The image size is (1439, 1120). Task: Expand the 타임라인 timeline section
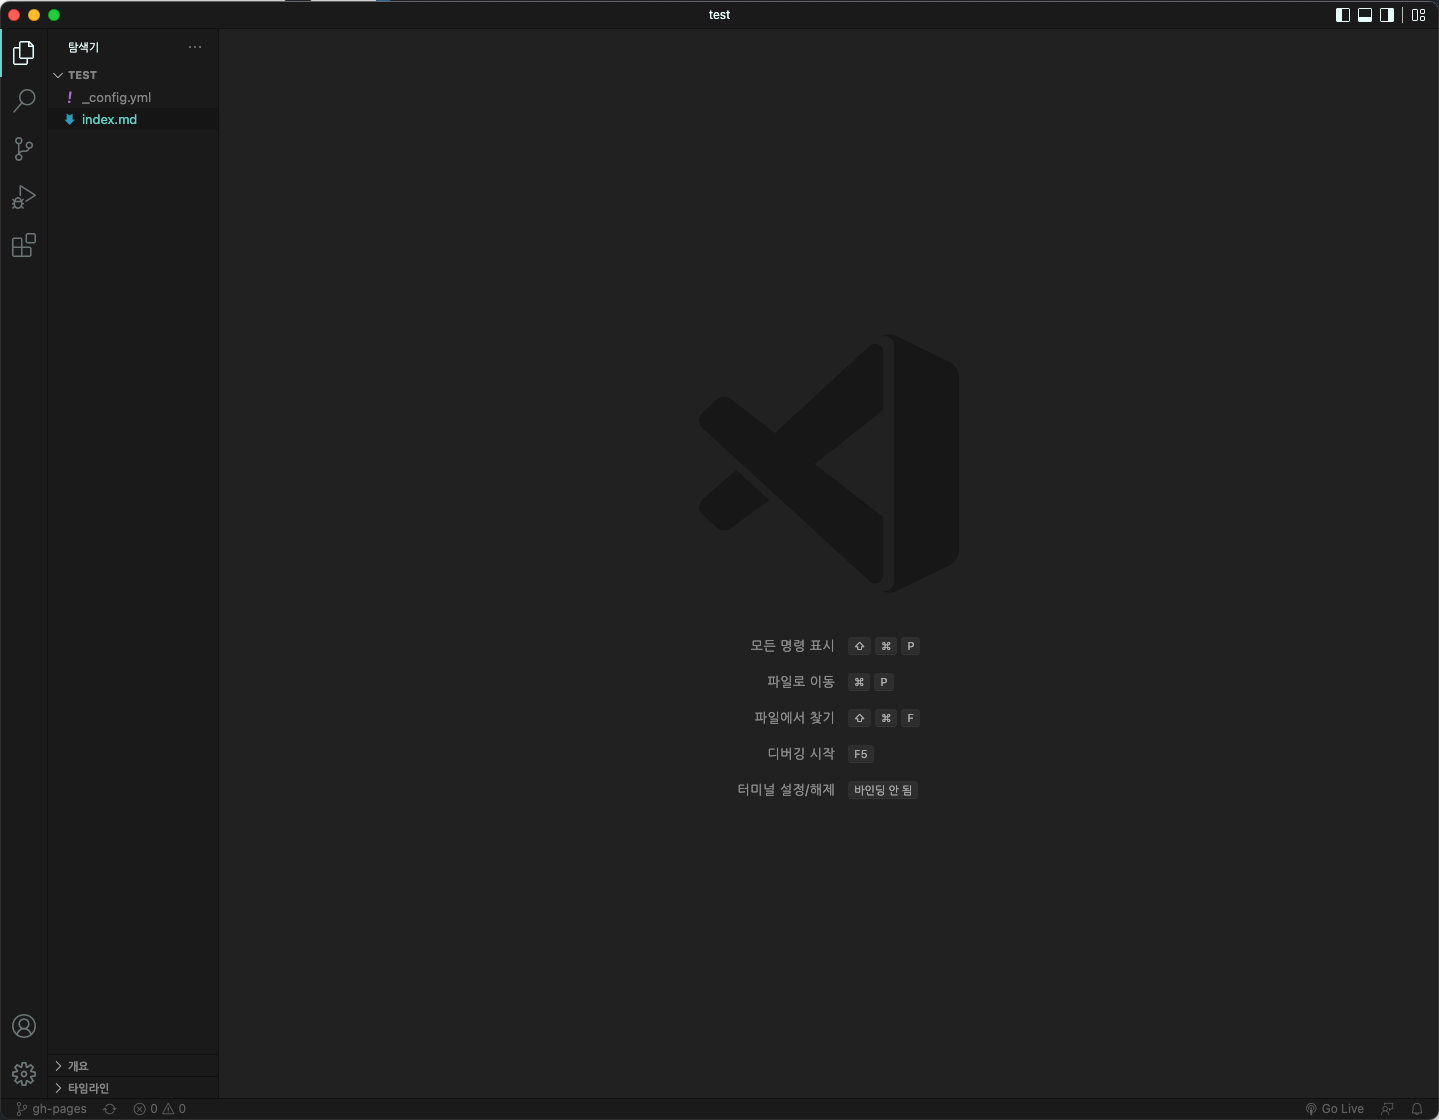click(x=133, y=1088)
